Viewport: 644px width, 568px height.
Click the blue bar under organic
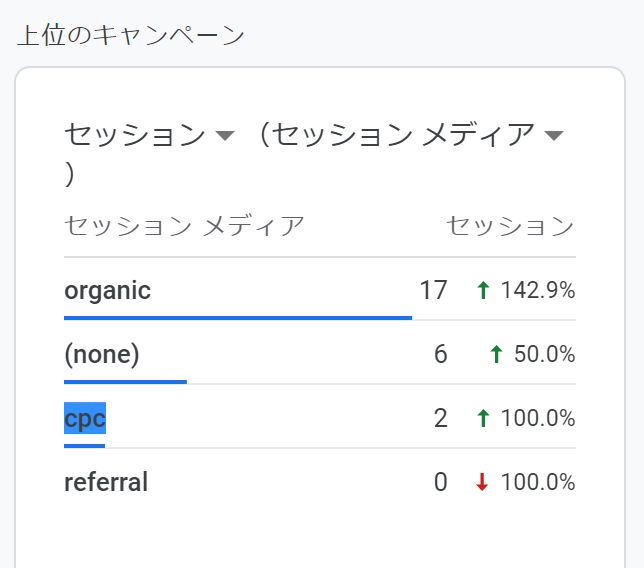pyautogui.click(x=238, y=317)
